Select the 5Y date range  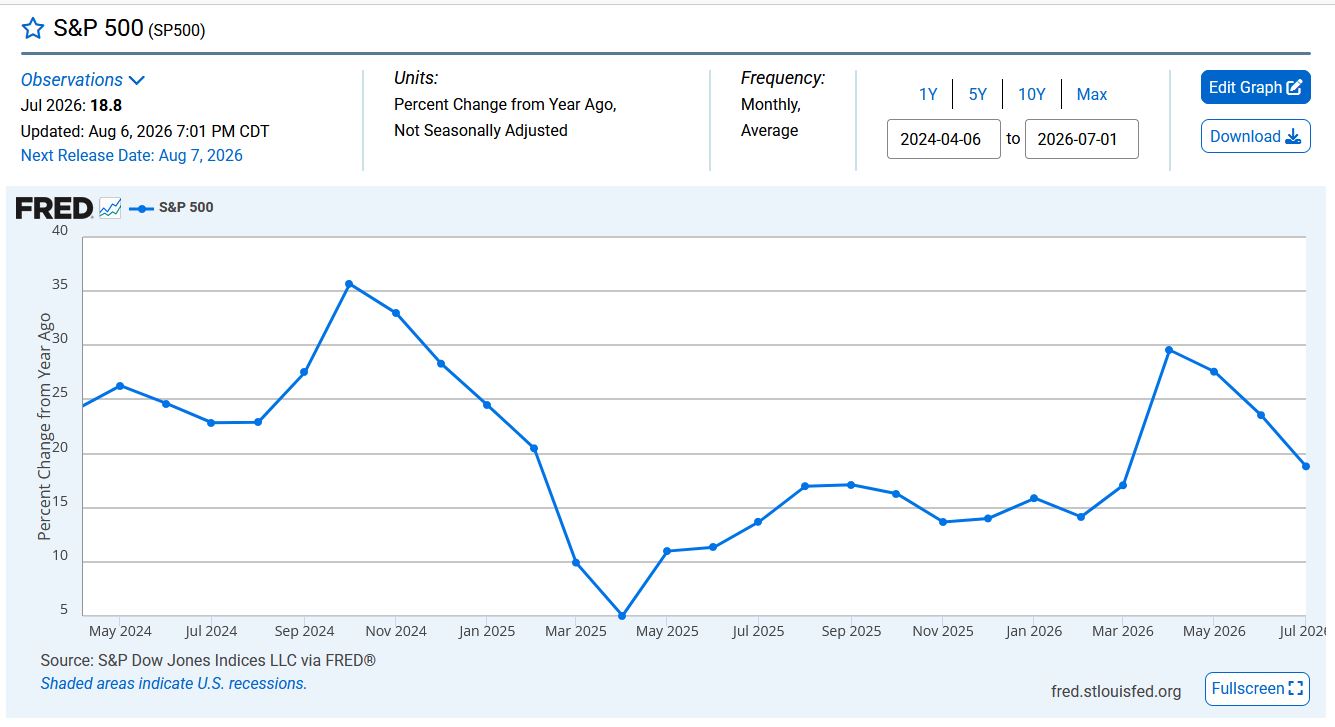click(977, 94)
